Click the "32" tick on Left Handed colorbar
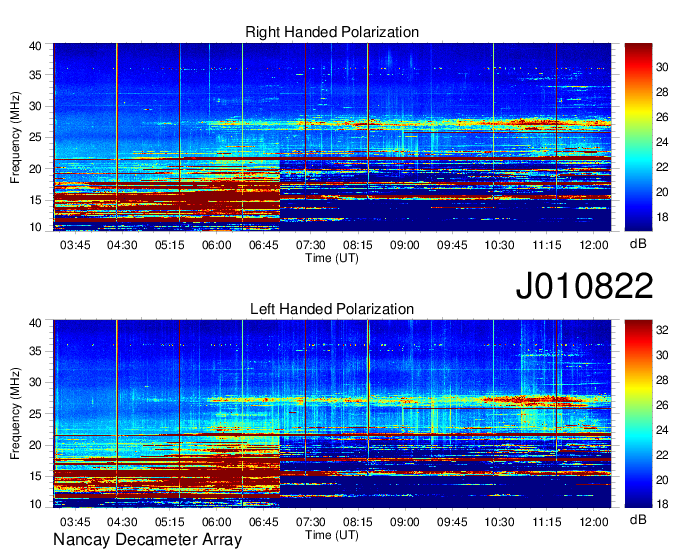Image resolution: width=680 pixels, height=552 pixels. pos(662,330)
